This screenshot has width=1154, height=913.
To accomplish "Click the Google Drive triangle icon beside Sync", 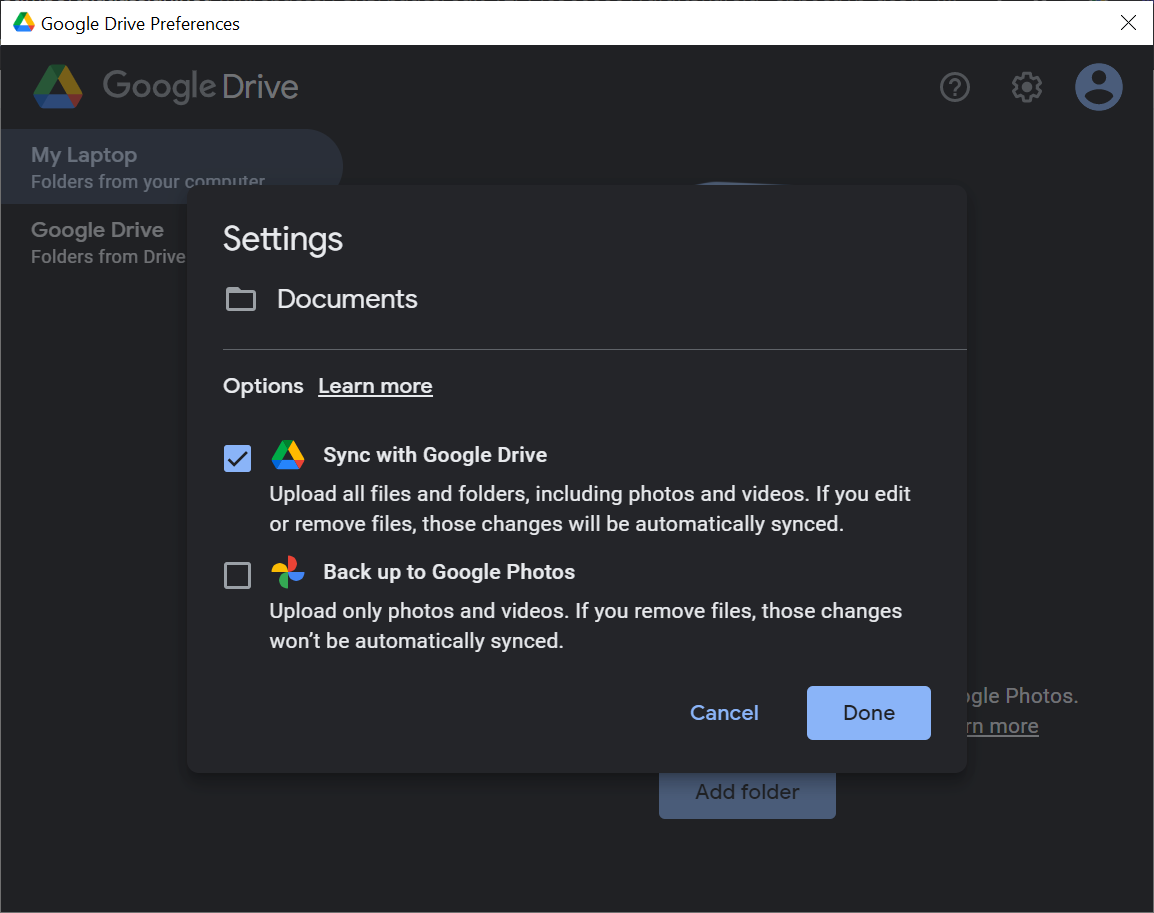I will click(288, 455).
